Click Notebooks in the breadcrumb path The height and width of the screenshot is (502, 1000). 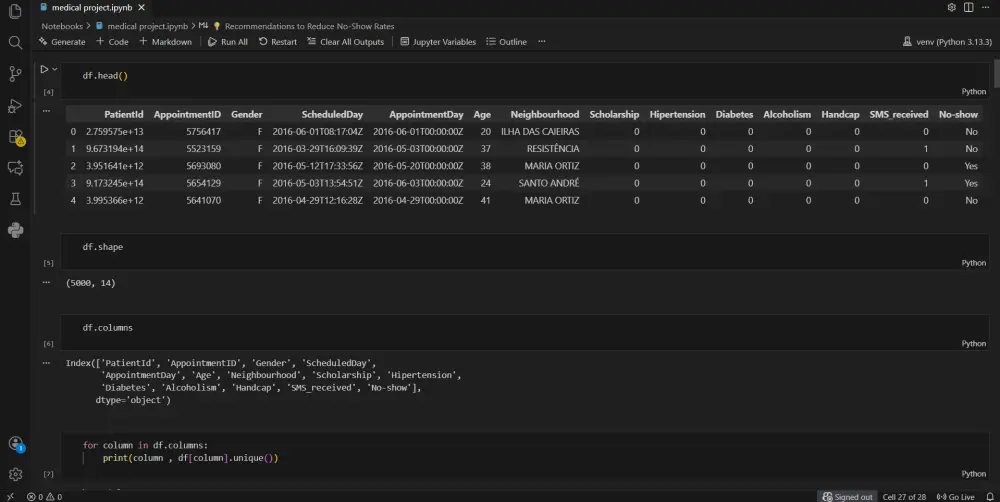click(62, 25)
